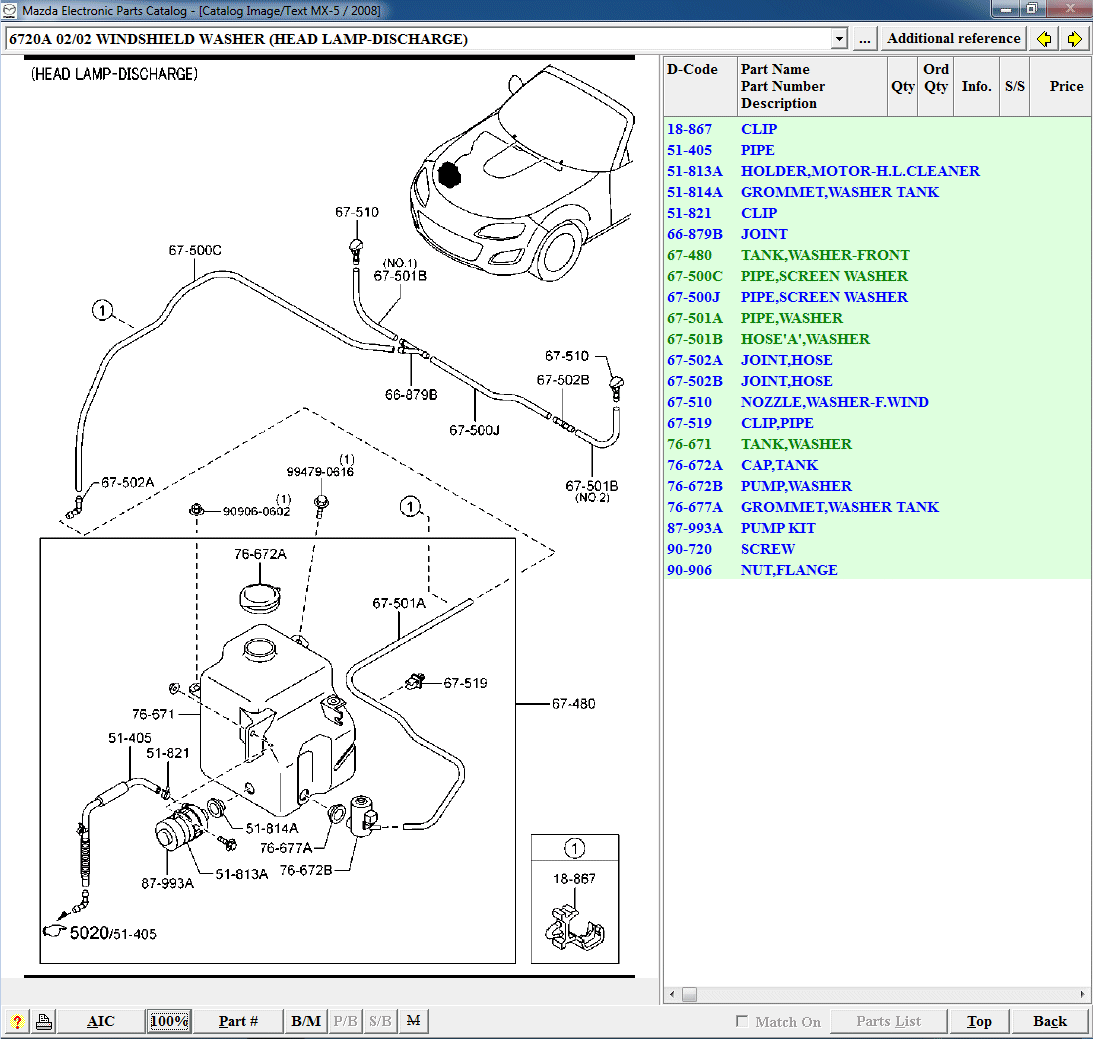
Task: Open the B/M view
Action: click(306, 1022)
